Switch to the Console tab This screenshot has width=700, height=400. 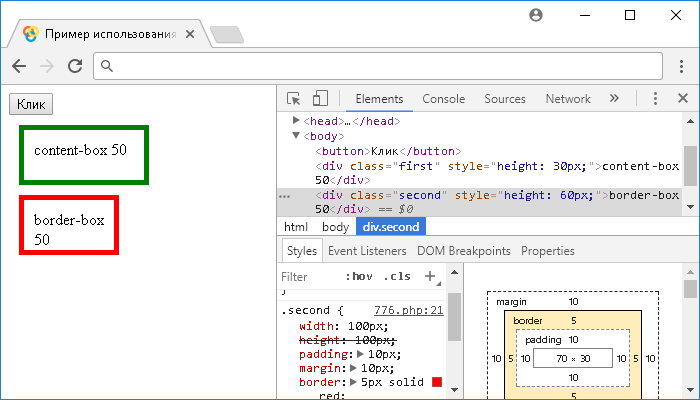click(x=444, y=99)
